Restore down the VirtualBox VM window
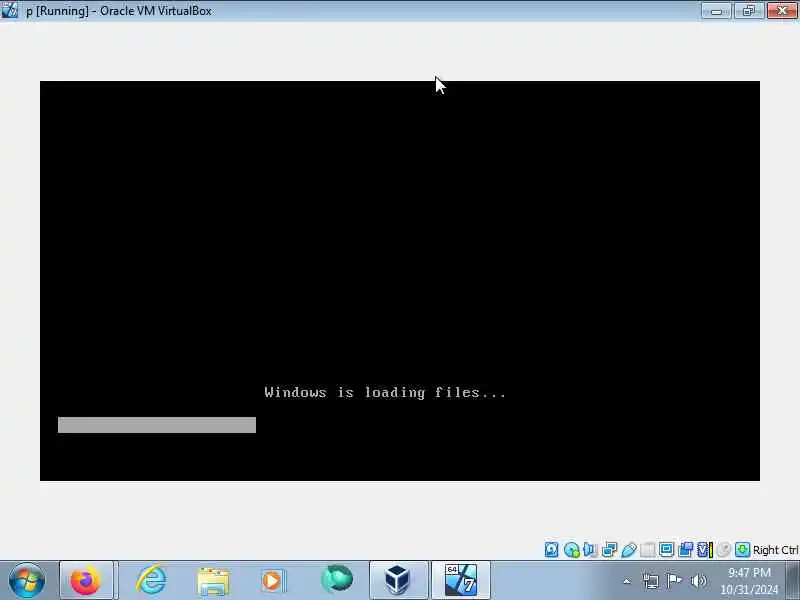The width and height of the screenshot is (800, 600). [x=748, y=10]
